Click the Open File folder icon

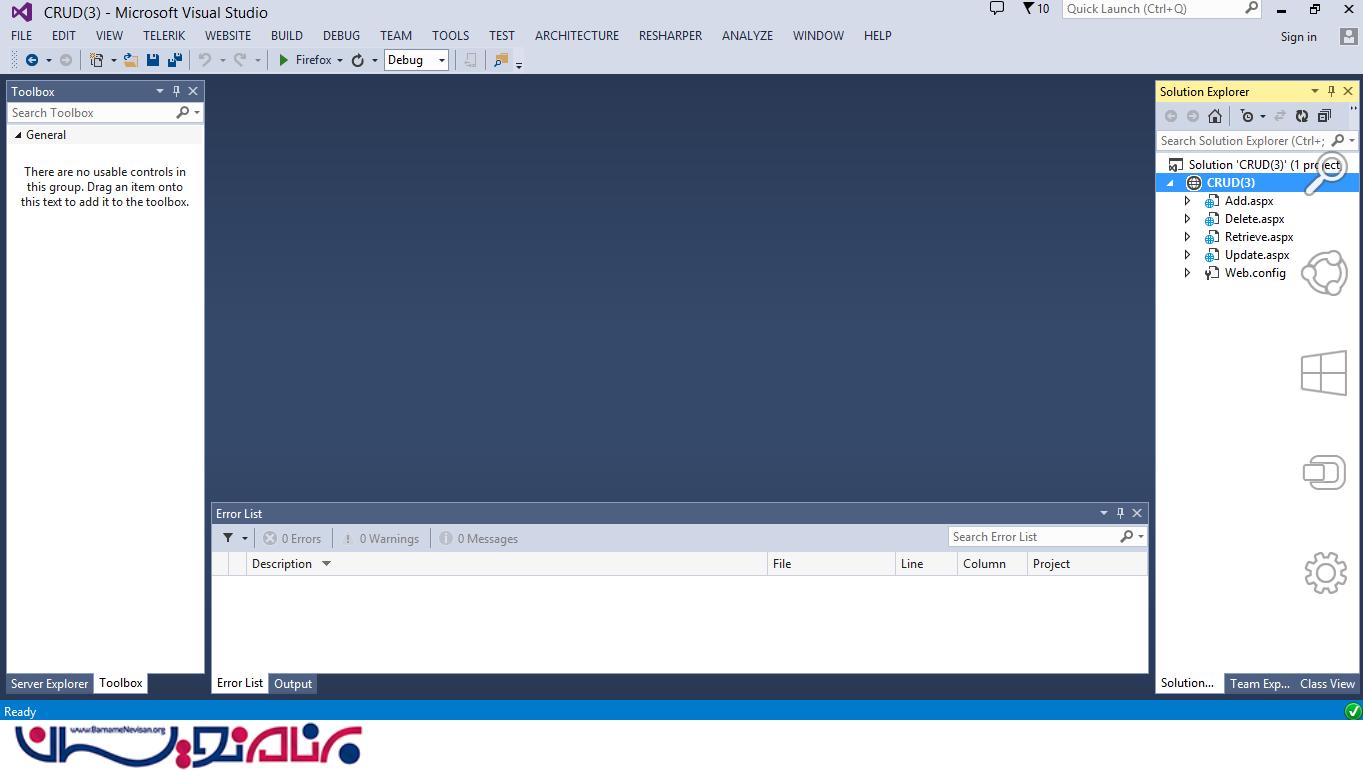tap(131, 60)
